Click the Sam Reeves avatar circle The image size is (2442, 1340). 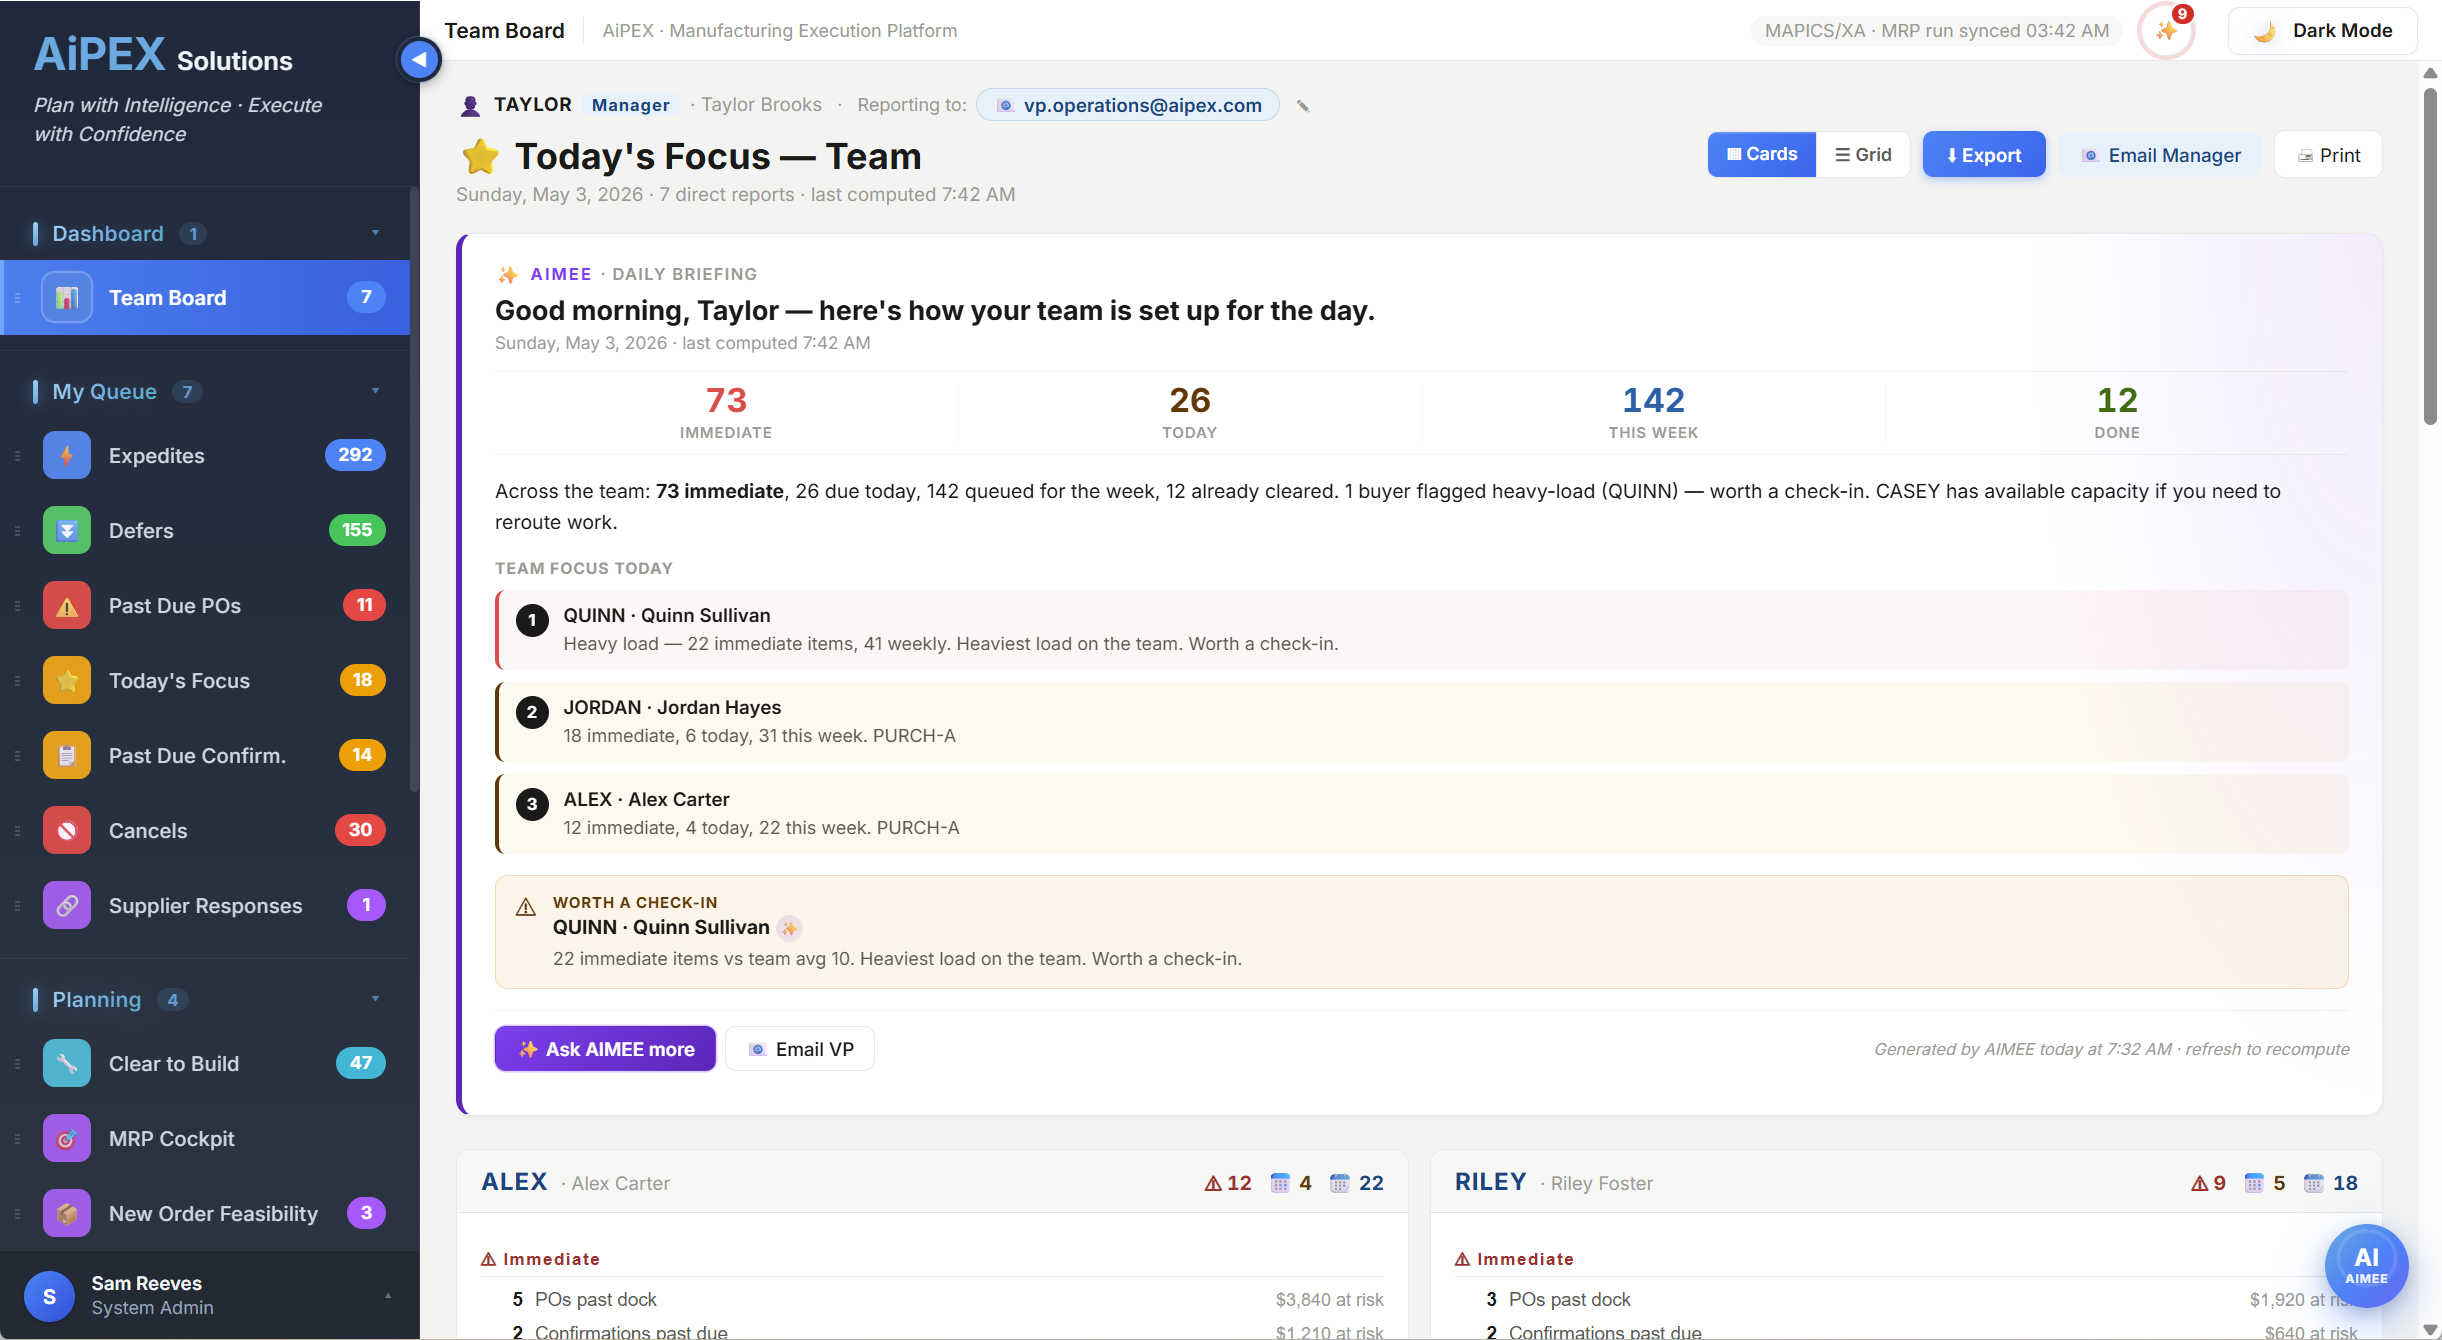click(x=49, y=1296)
